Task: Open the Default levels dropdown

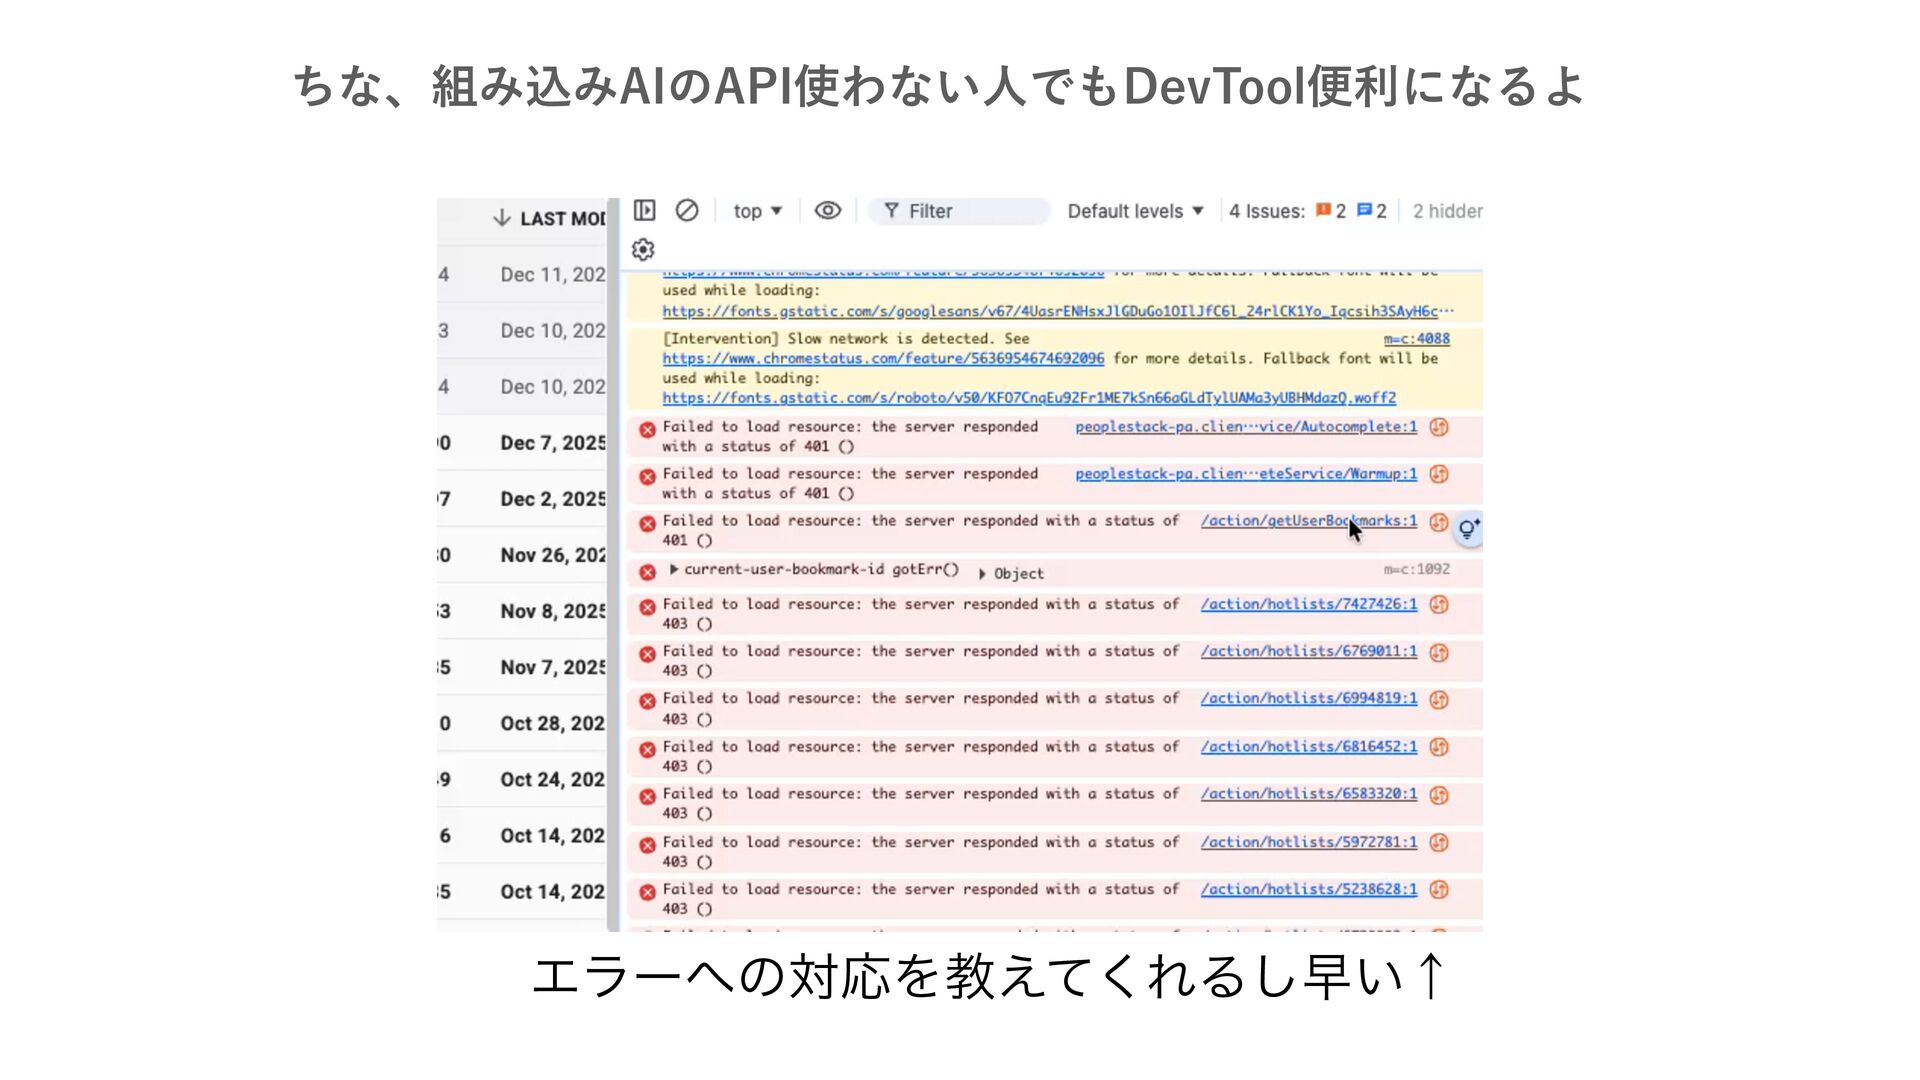Action: (x=1135, y=211)
